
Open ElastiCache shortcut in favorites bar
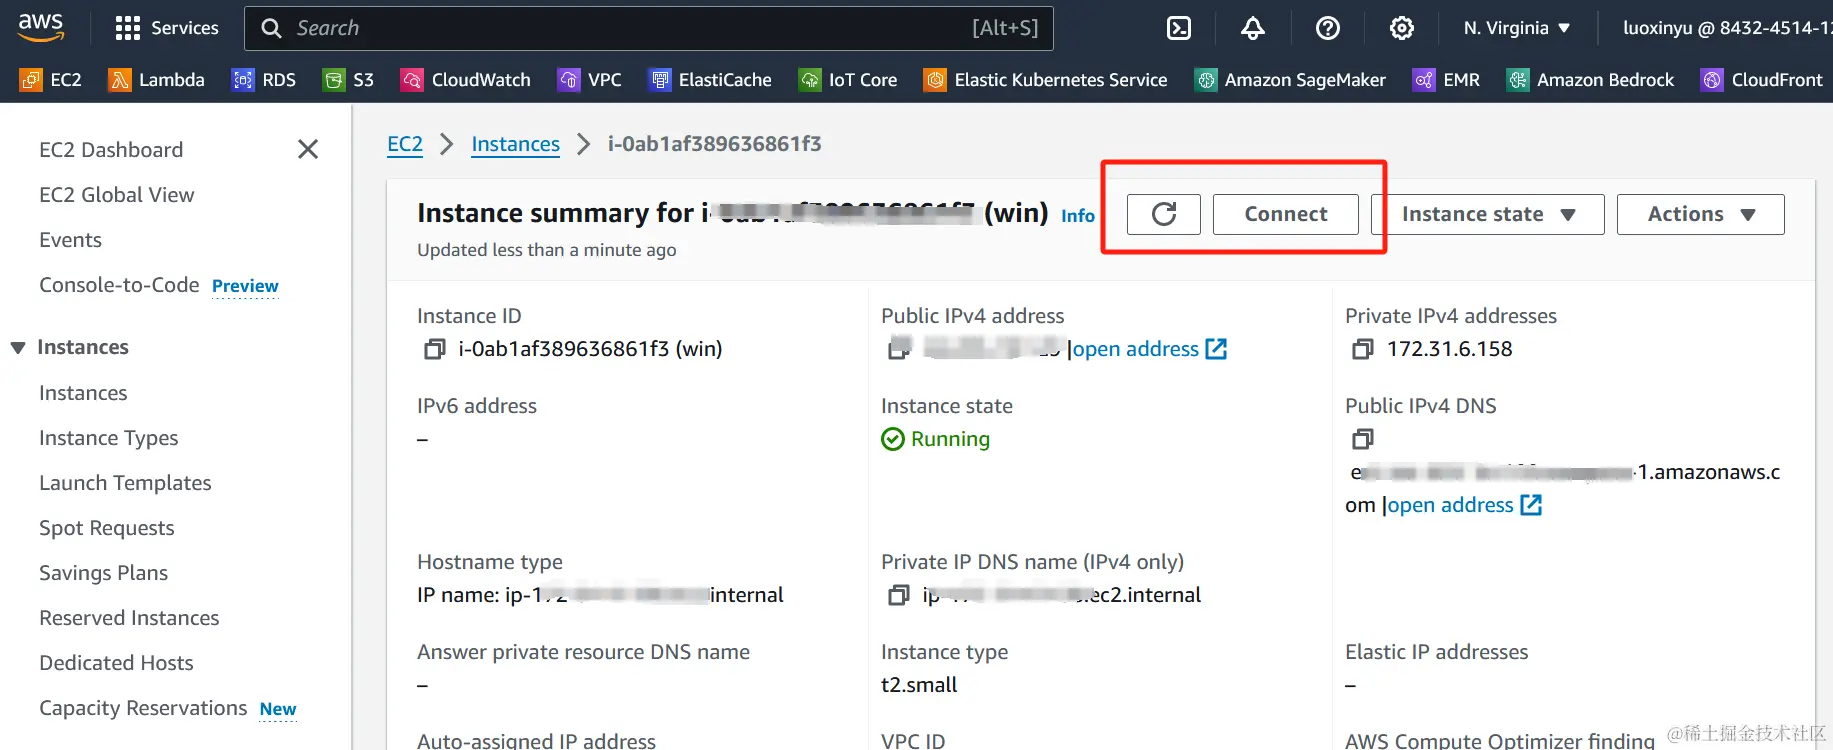point(710,80)
